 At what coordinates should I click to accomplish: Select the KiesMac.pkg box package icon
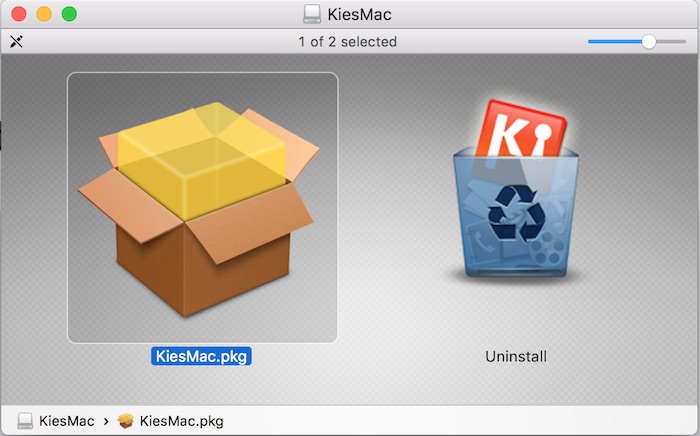(x=199, y=209)
